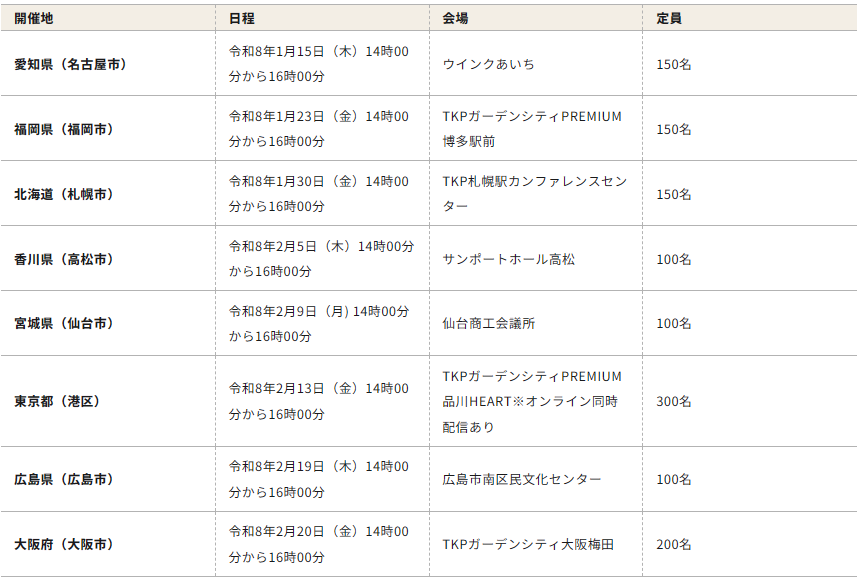Image resolution: width=861 pixels, height=582 pixels.
Task: Select the TKPガーデンシティ大阪梅田 venue cell
Action: pos(528,544)
